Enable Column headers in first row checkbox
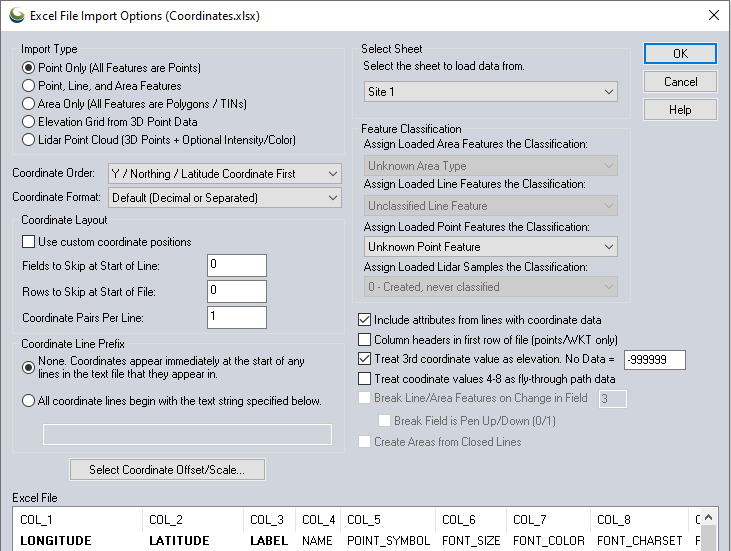This screenshot has width=731, height=551. [x=365, y=340]
